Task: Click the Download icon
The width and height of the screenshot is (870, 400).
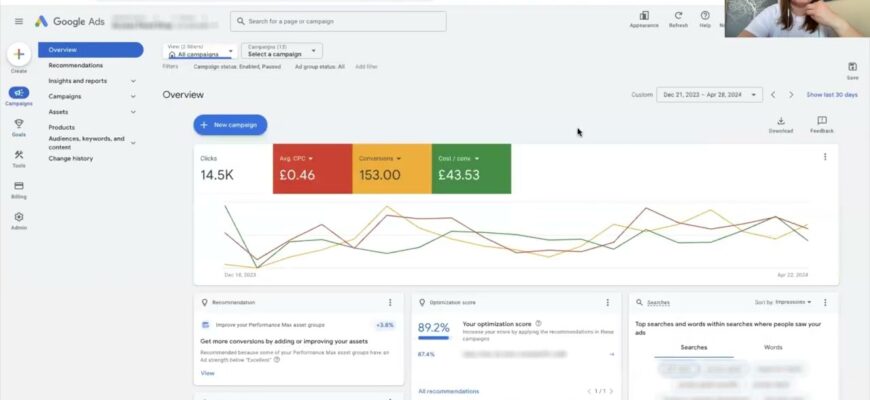Action: click(x=781, y=122)
